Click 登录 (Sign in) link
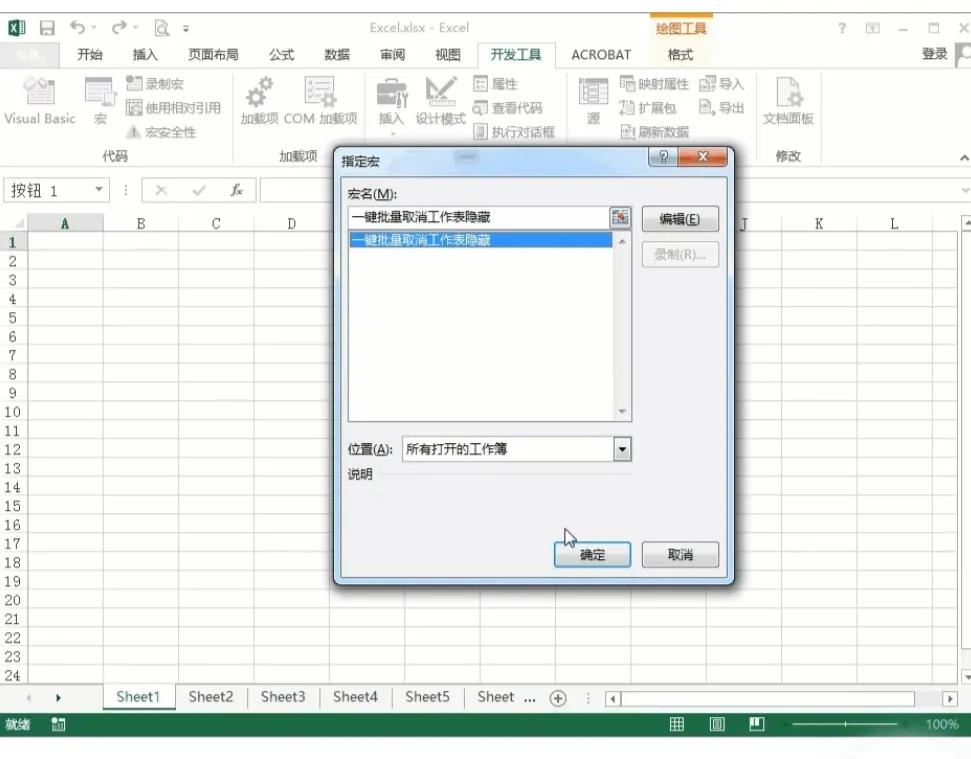This screenshot has width=971, height=759. 934,54
